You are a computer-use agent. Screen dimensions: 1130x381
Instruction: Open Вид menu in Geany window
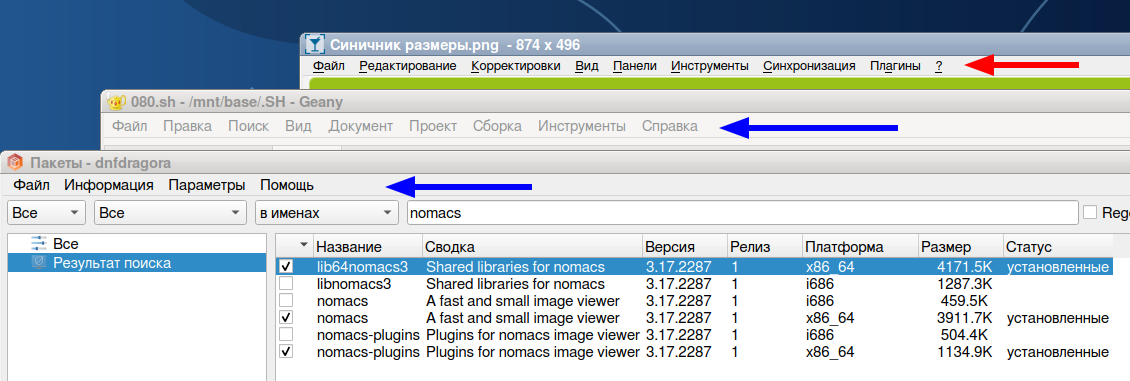[298, 126]
